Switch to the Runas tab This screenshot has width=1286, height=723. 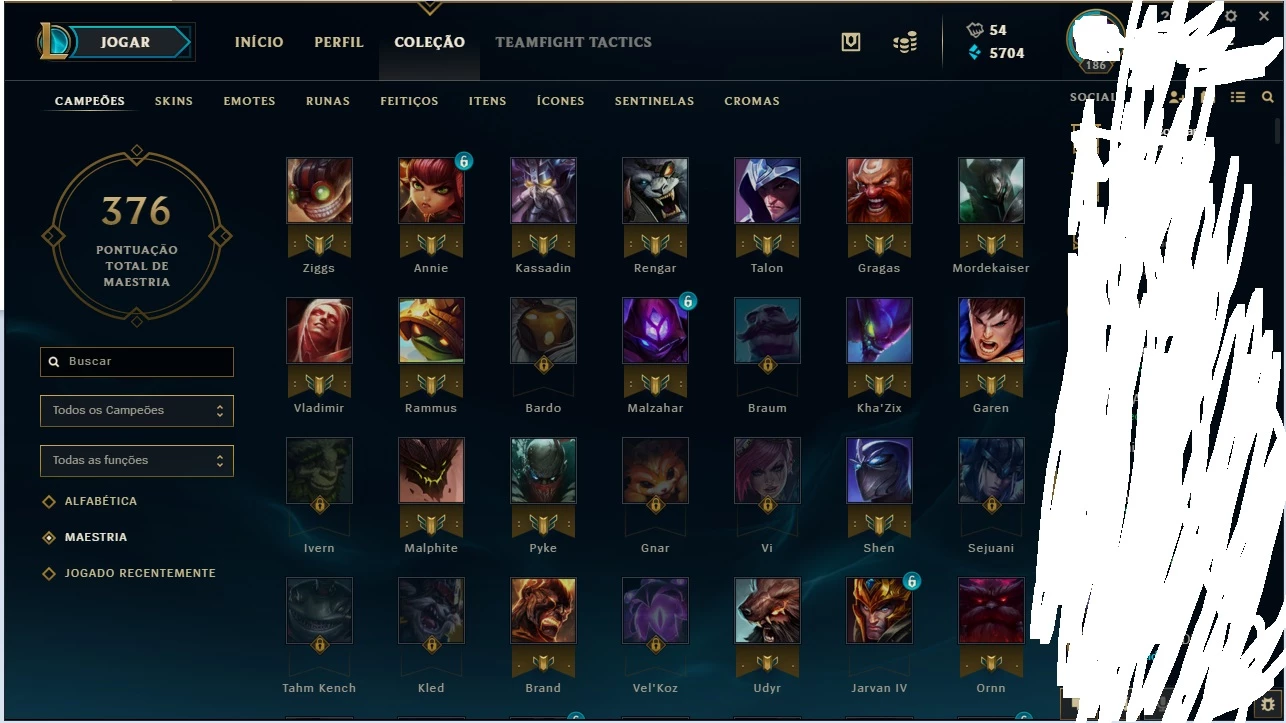[x=328, y=101]
